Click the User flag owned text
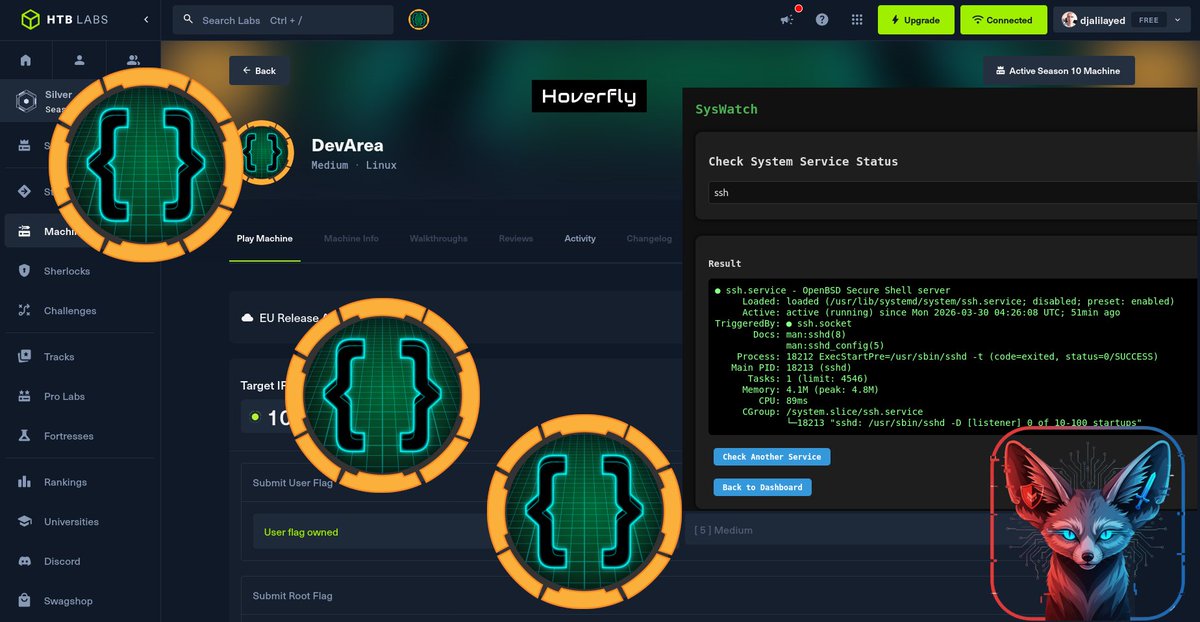Image resolution: width=1200 pixels, height=622 pixels. coord(301,532)
